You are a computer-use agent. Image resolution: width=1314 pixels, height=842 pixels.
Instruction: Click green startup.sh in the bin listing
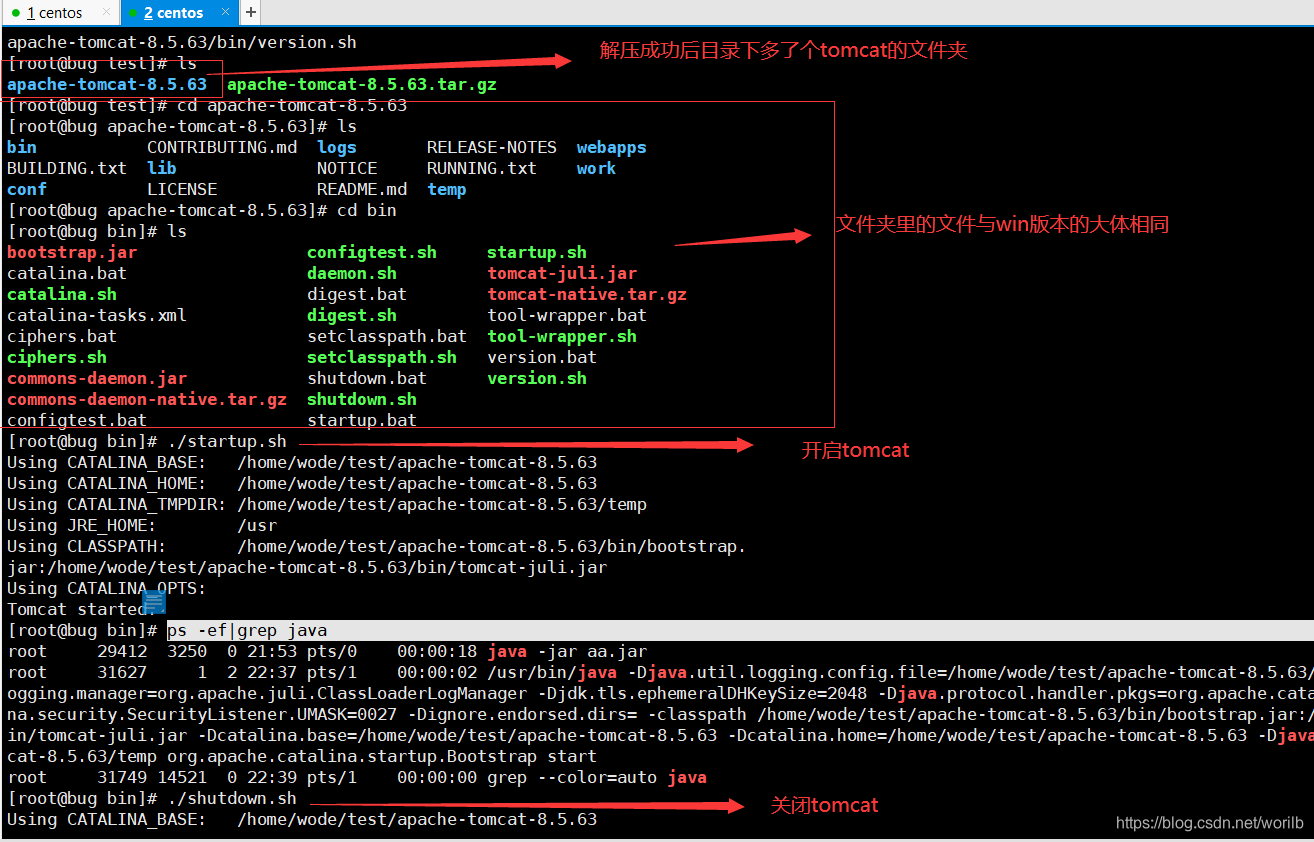[x=537, y=252]
